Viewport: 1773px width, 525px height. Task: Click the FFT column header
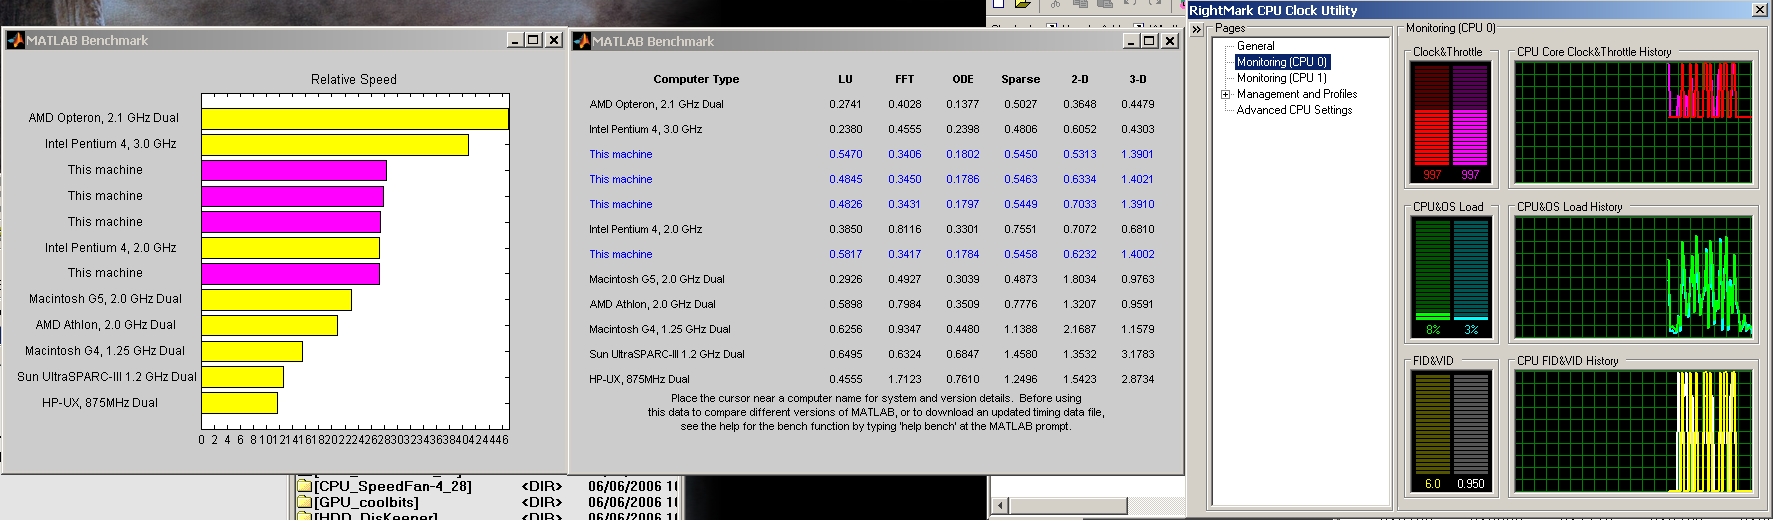904,79
